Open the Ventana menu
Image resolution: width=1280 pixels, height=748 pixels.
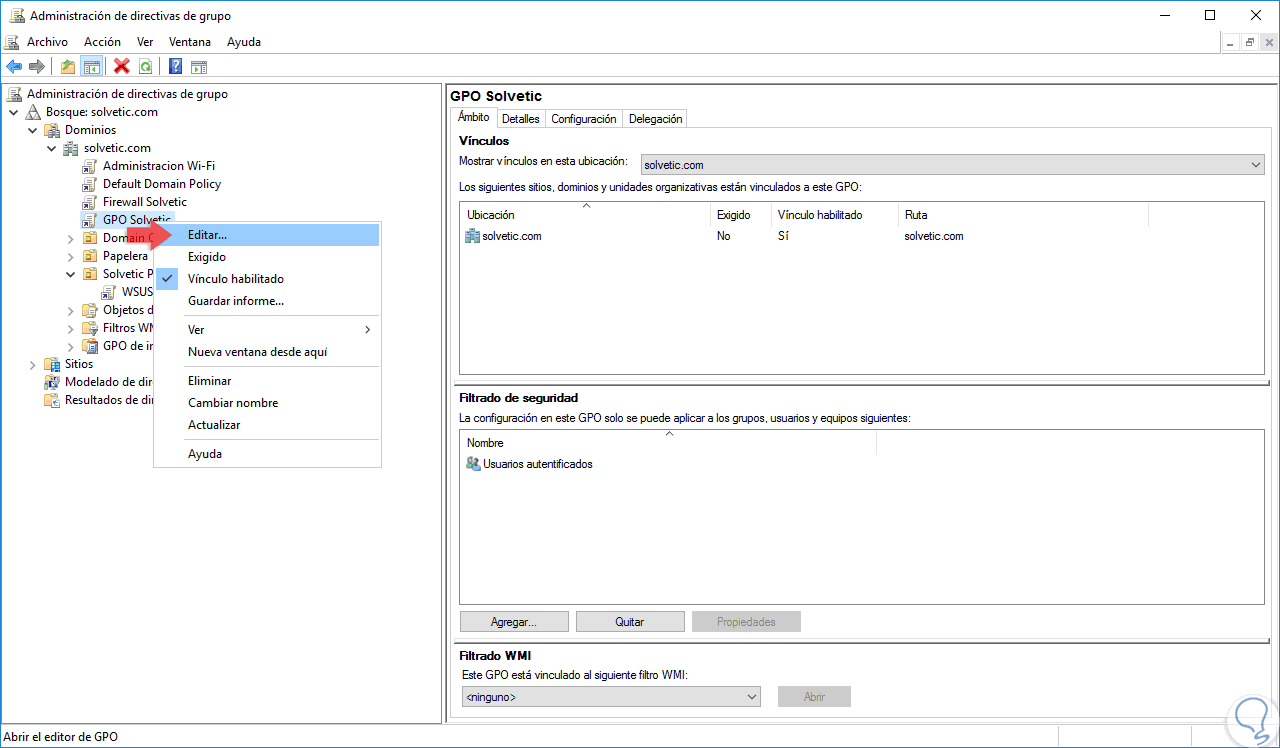tap(190, 42)
